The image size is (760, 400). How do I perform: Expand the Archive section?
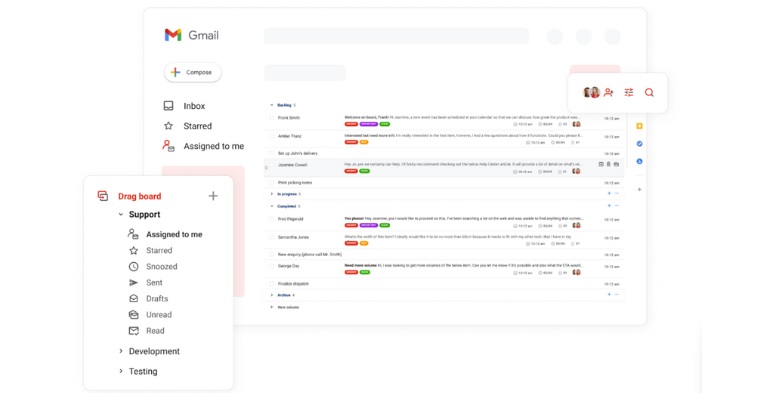coord(271,295)
